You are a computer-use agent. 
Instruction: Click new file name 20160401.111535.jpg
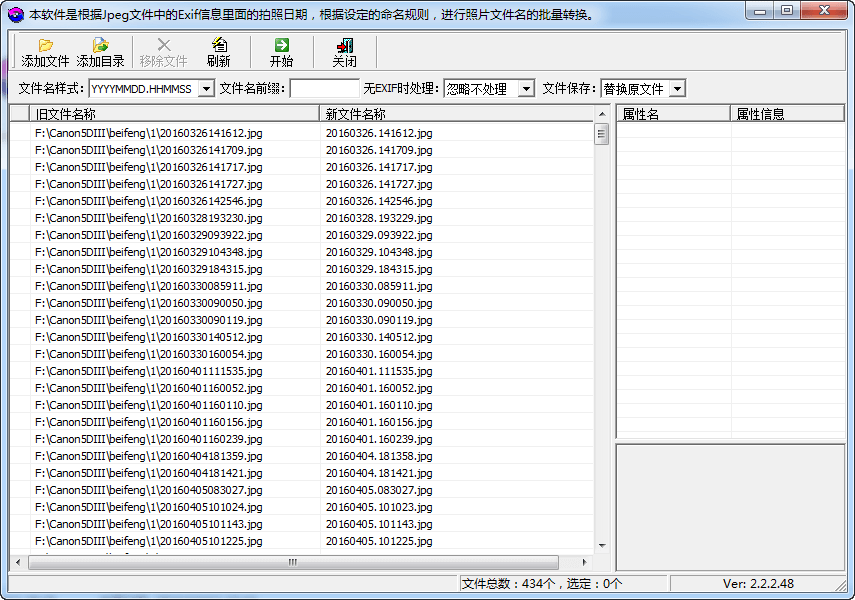pyautogui.click(x=379, y=371)
